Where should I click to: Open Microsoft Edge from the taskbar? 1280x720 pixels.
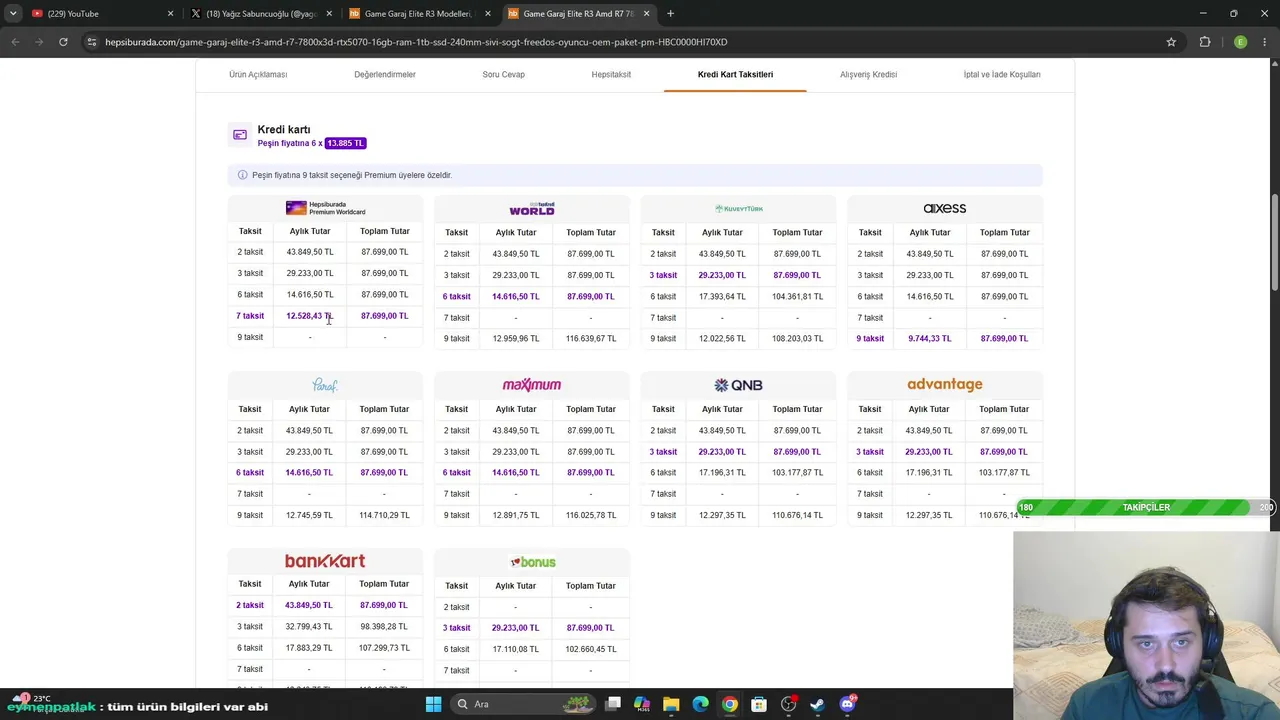pos(700,704)
